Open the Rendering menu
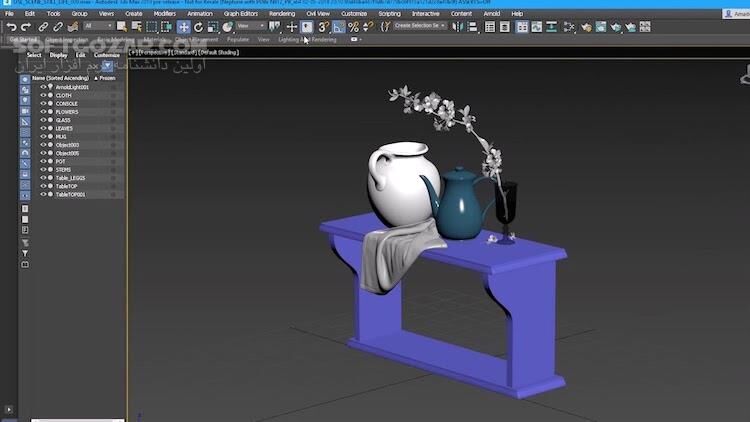Image resolution: width=750 pixels, height=422 pixels. [282, 14]
